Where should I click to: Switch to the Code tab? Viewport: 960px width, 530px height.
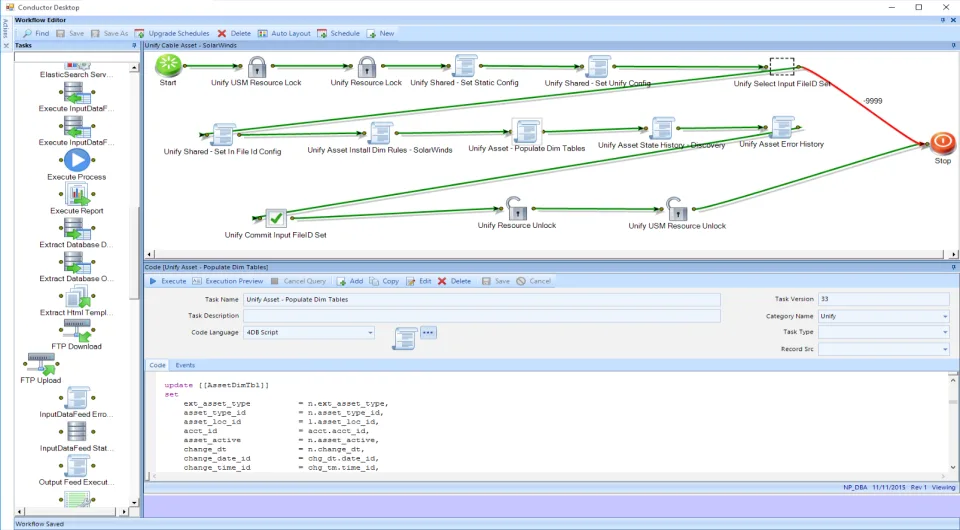(157, 365)
